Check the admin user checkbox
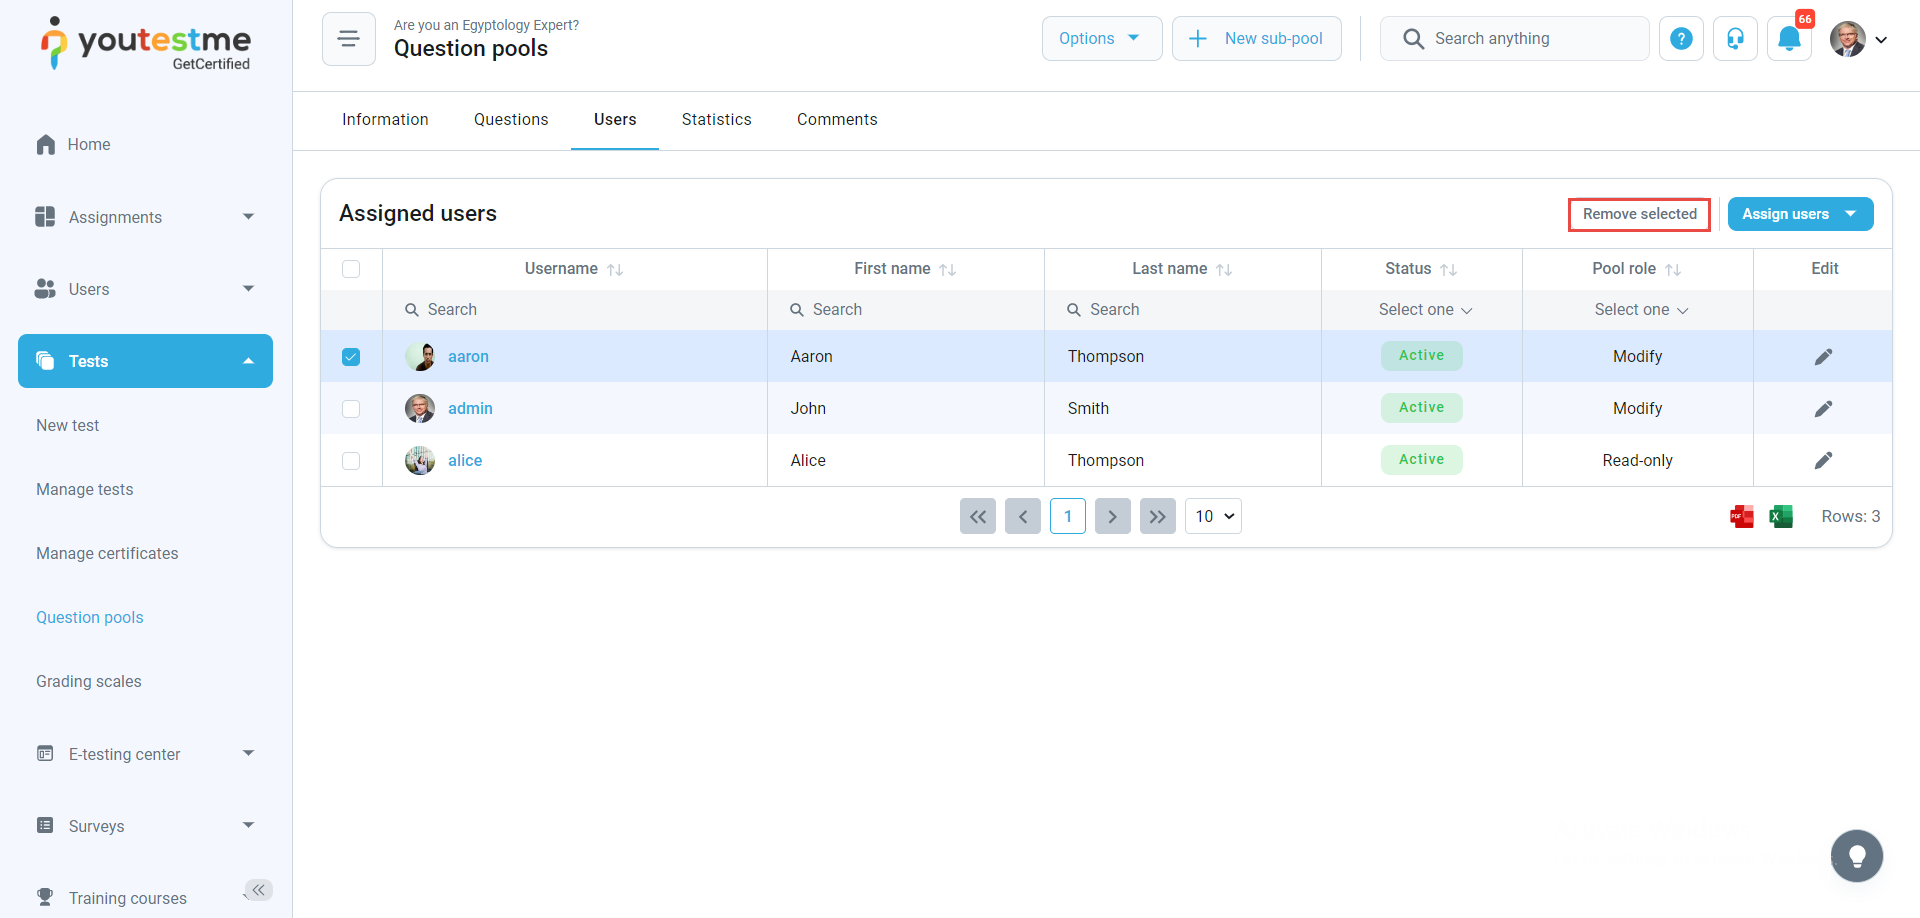The width and height of the screenshot is (1920, 918). (351, 409)
